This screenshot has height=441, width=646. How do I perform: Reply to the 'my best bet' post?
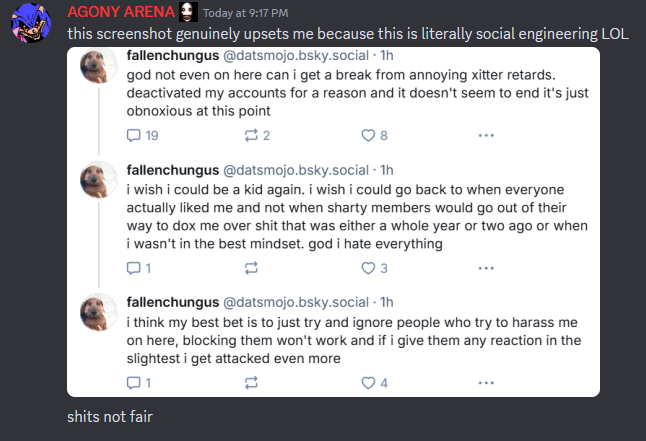pos(136,382)
